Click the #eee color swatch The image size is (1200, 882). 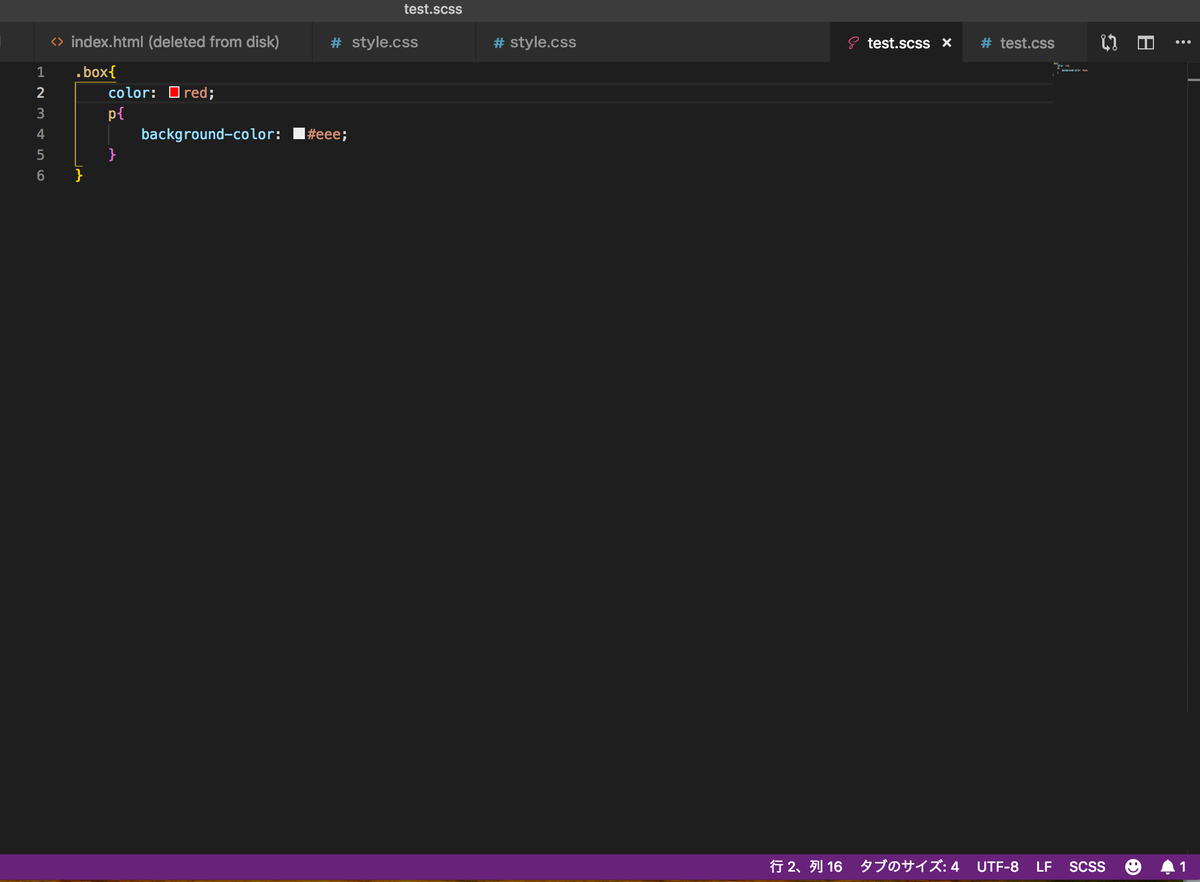pyautogui.click(x=298, y=133)
